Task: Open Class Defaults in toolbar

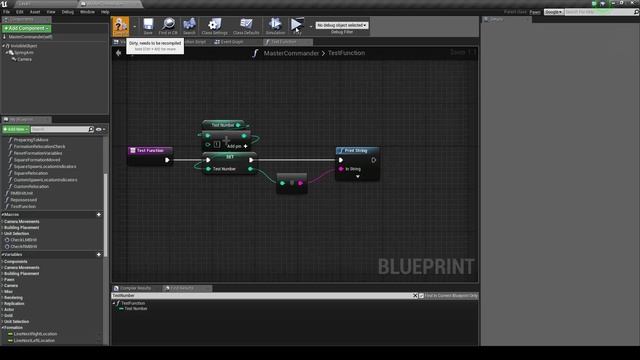Action: [246, 27]
